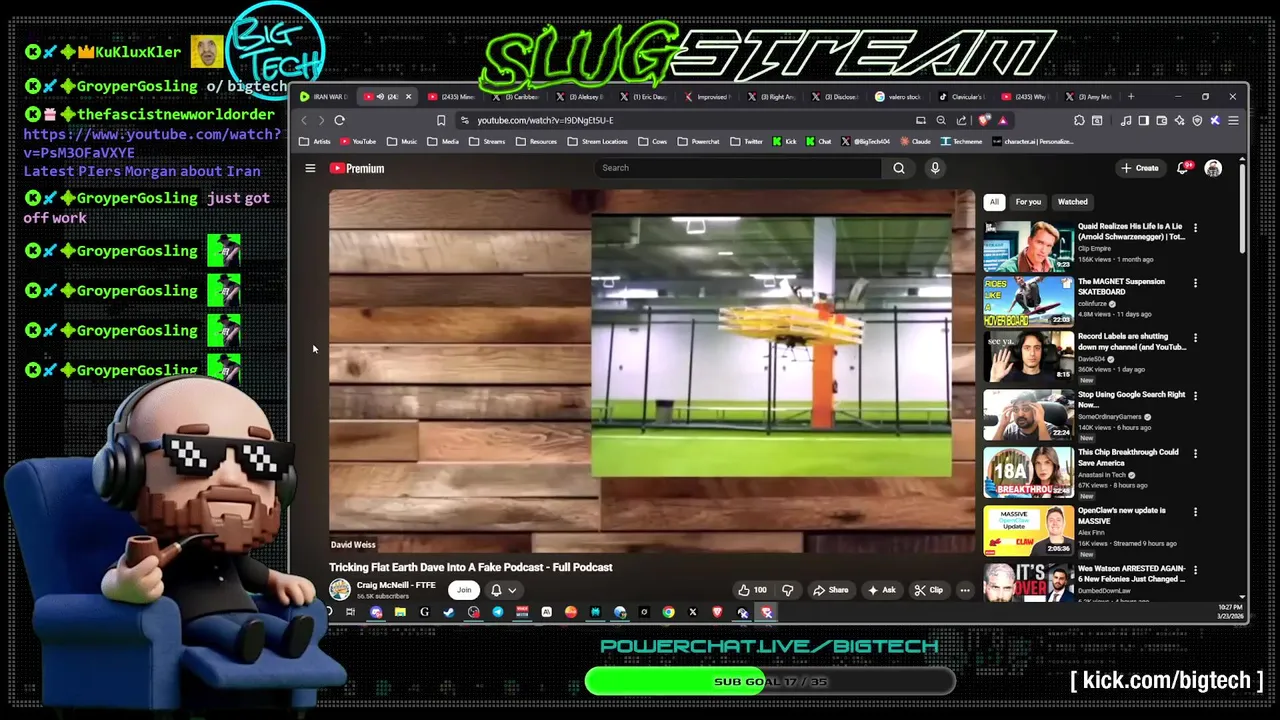This screenshot has width=1280, height=720.
Task: Switch to the IRAN WAR browser tab
Action: [x=326, y=97]
